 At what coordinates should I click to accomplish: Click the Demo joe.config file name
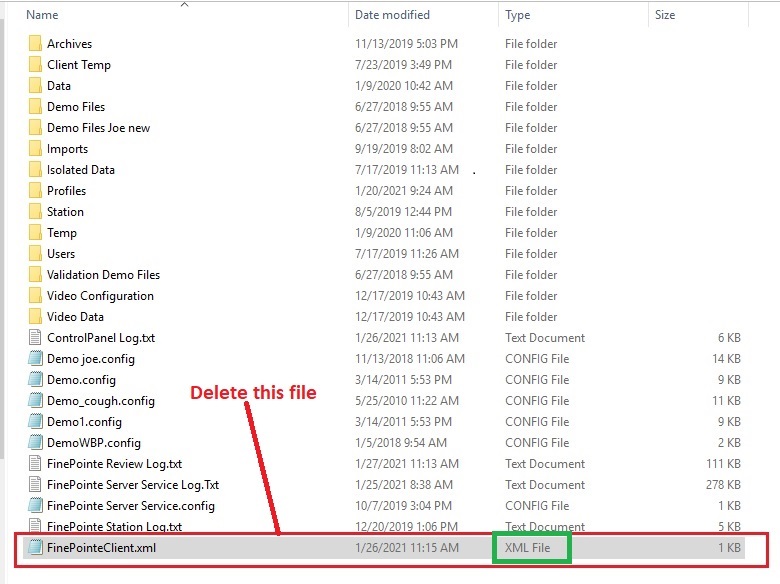pos(91,359)
